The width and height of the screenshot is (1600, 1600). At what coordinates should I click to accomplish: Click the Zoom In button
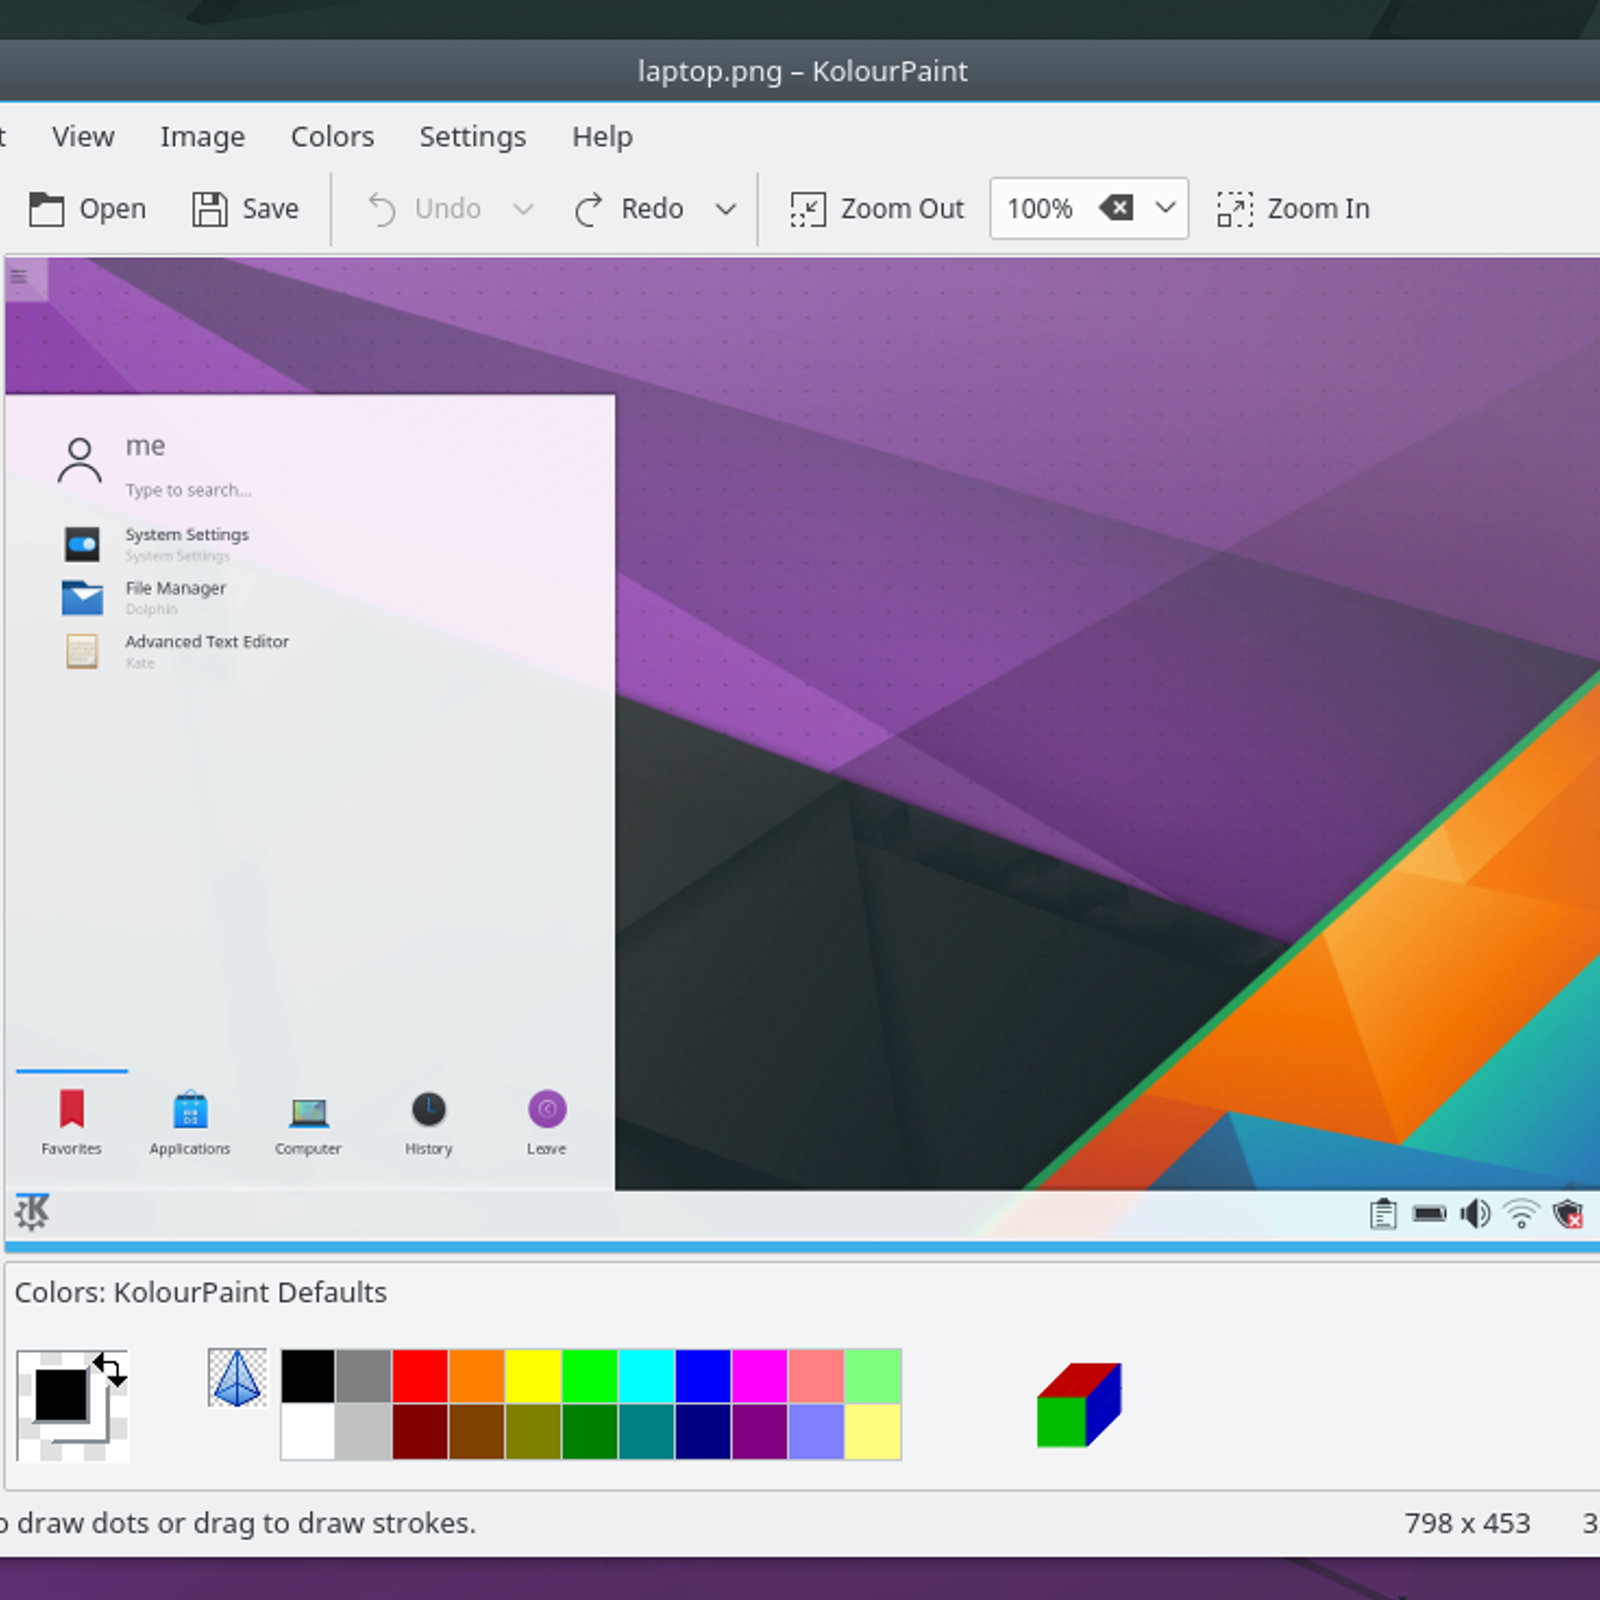tap(1294, 209)
